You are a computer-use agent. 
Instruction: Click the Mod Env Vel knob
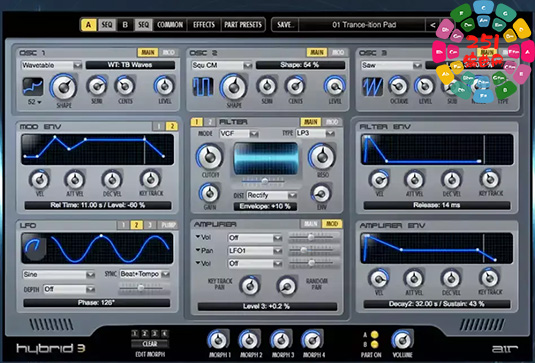[x=40, y=179]
